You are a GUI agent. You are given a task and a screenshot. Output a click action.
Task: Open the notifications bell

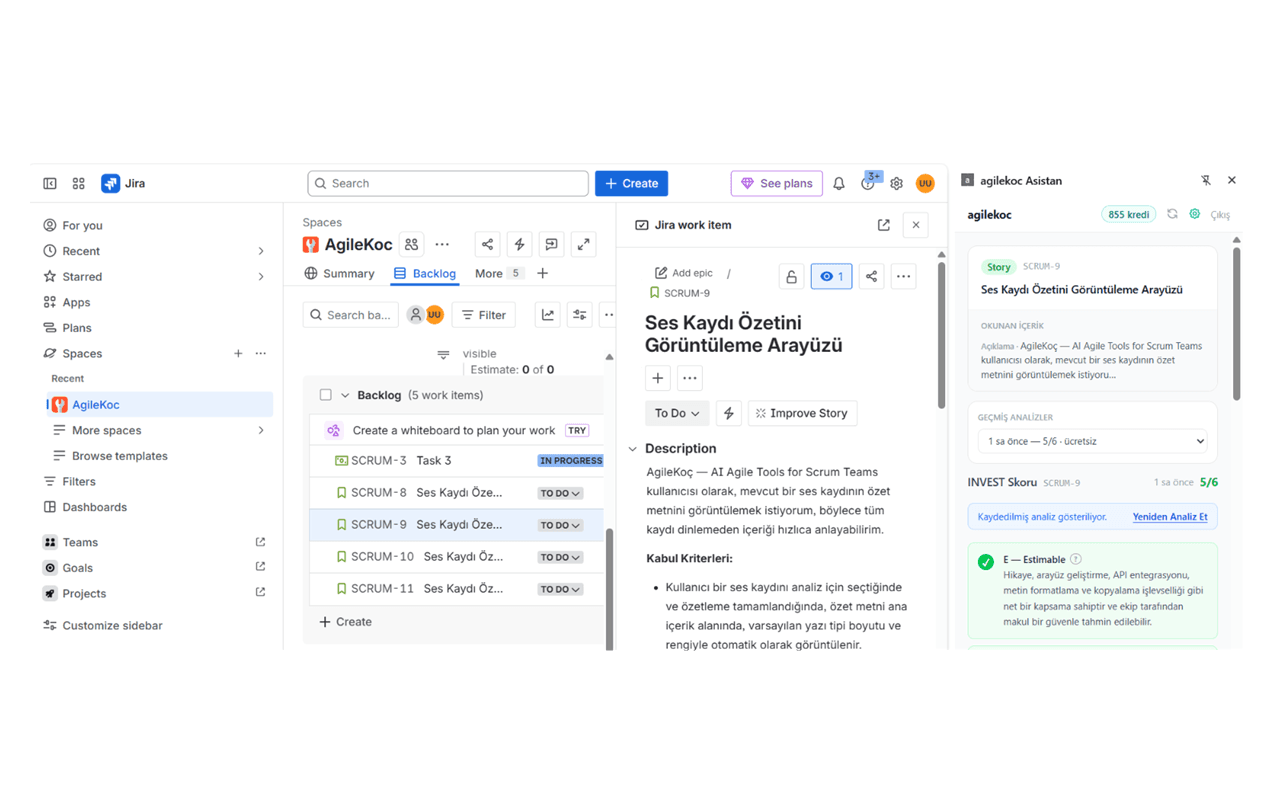tap(839, 183)
